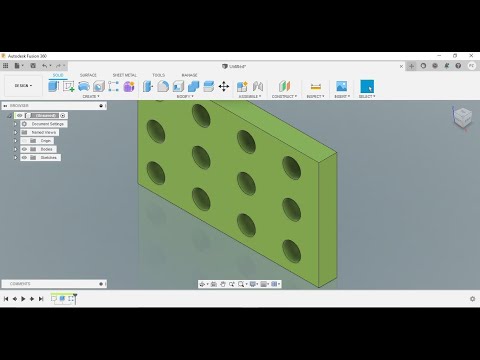Toggle visibility eye of Origin folder
480x360 pixels.
[x=24, y=141]
